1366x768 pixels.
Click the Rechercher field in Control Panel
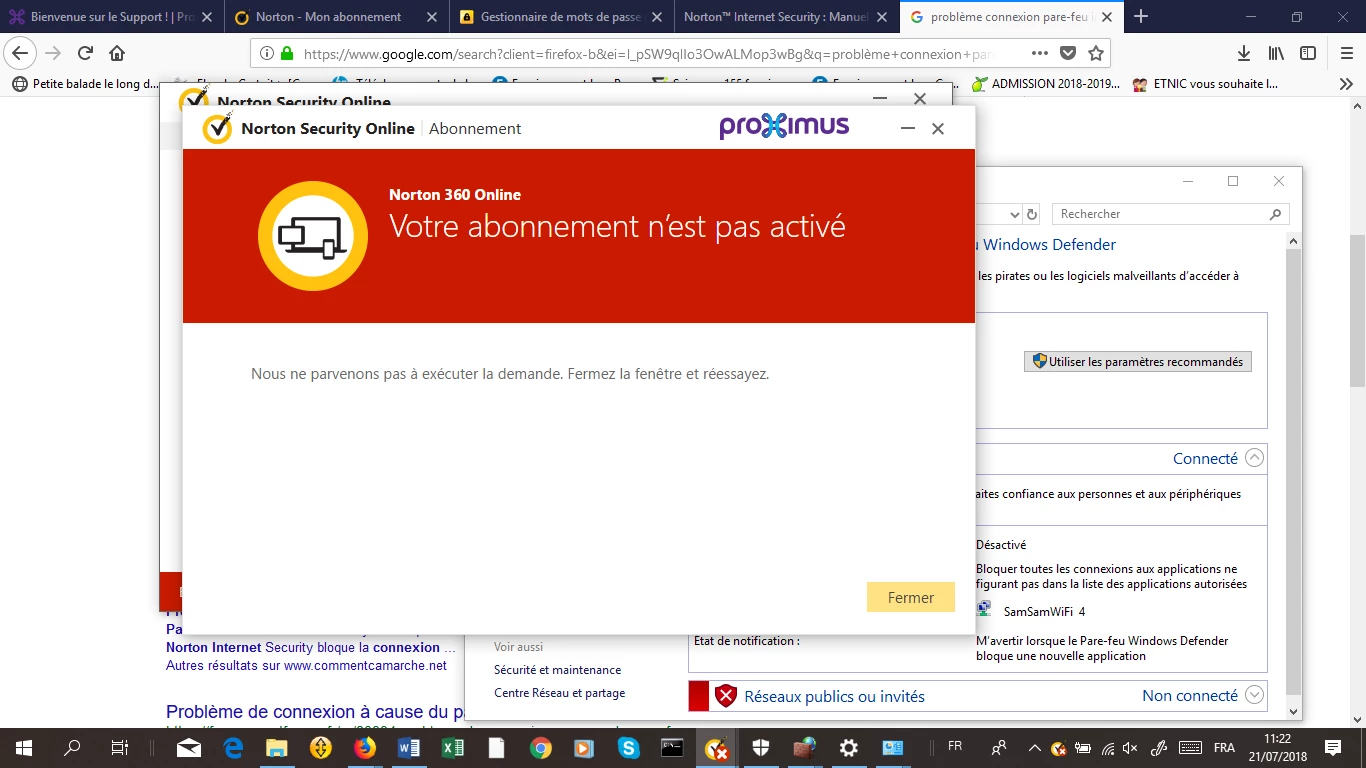click(x=1170, y=214)
